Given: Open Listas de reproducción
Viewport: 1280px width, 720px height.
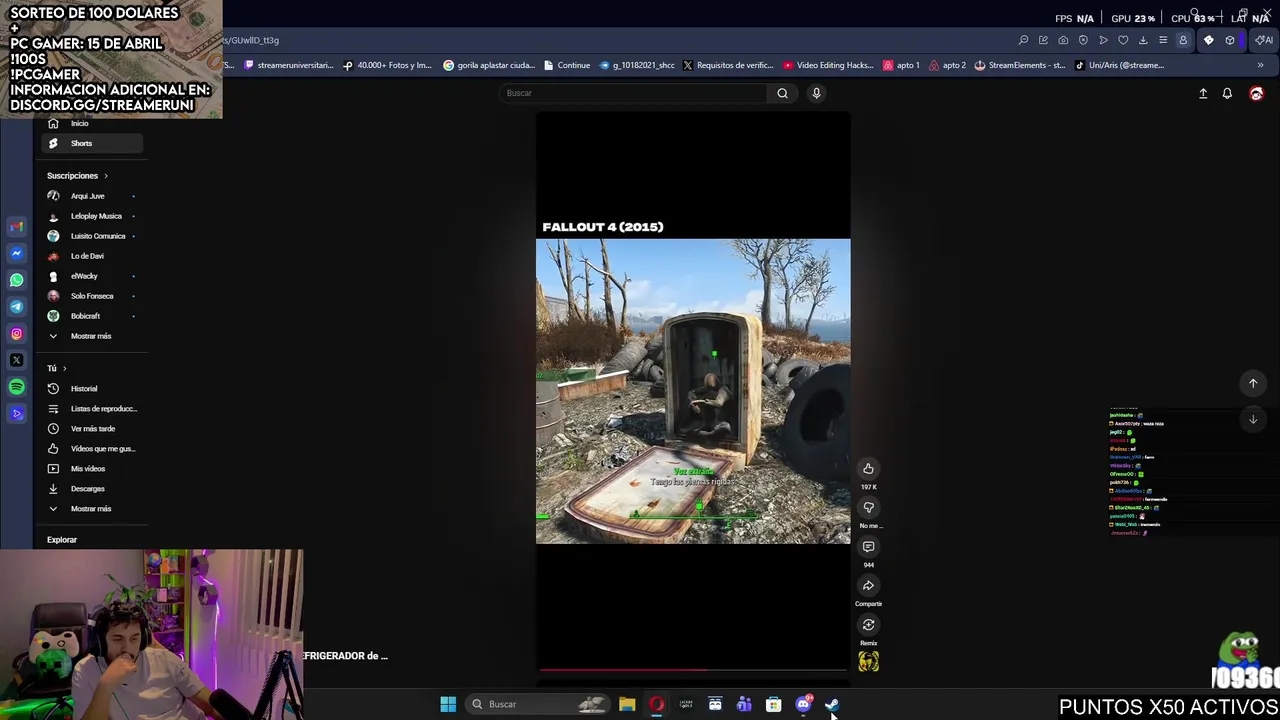Looking at the screenshot, I should (x=92, y=408).
